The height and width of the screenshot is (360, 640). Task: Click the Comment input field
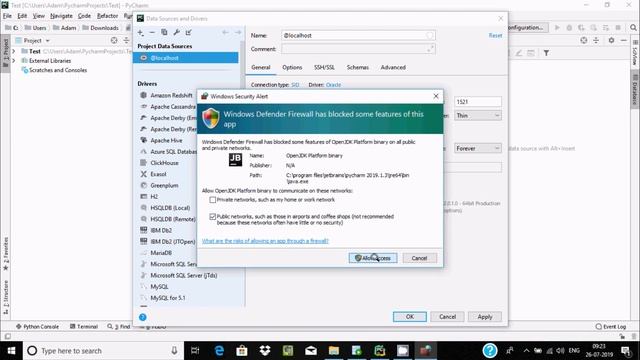(358, 49)
